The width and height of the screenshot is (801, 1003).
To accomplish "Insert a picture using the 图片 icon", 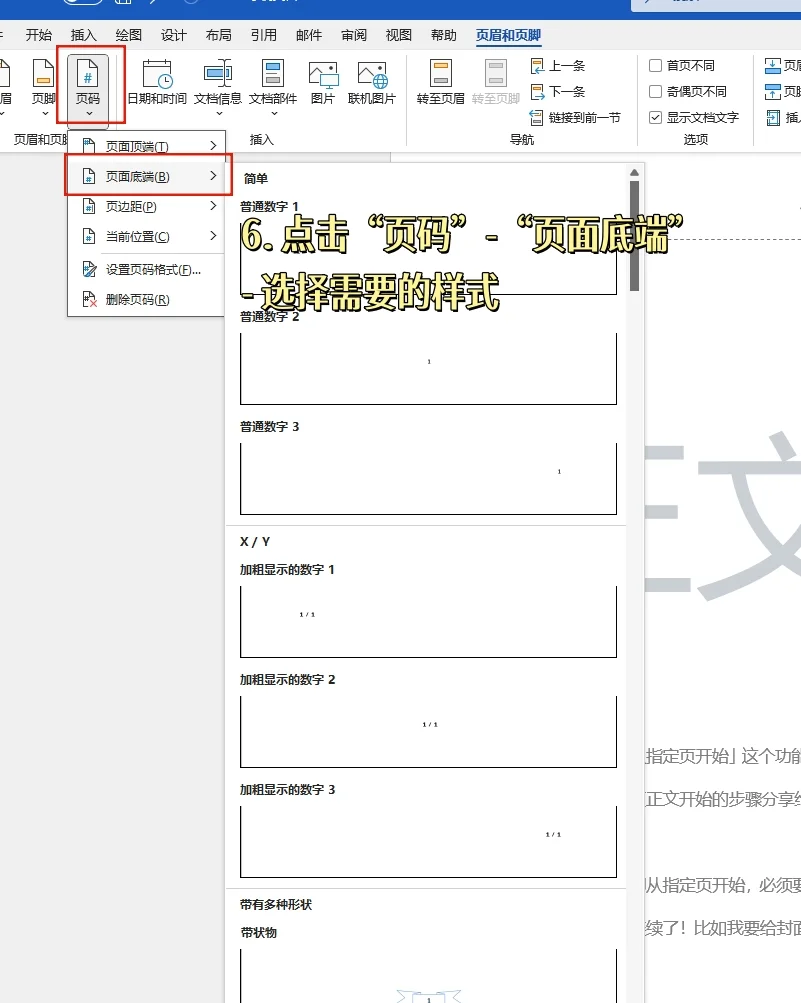I will pos(322,77).
